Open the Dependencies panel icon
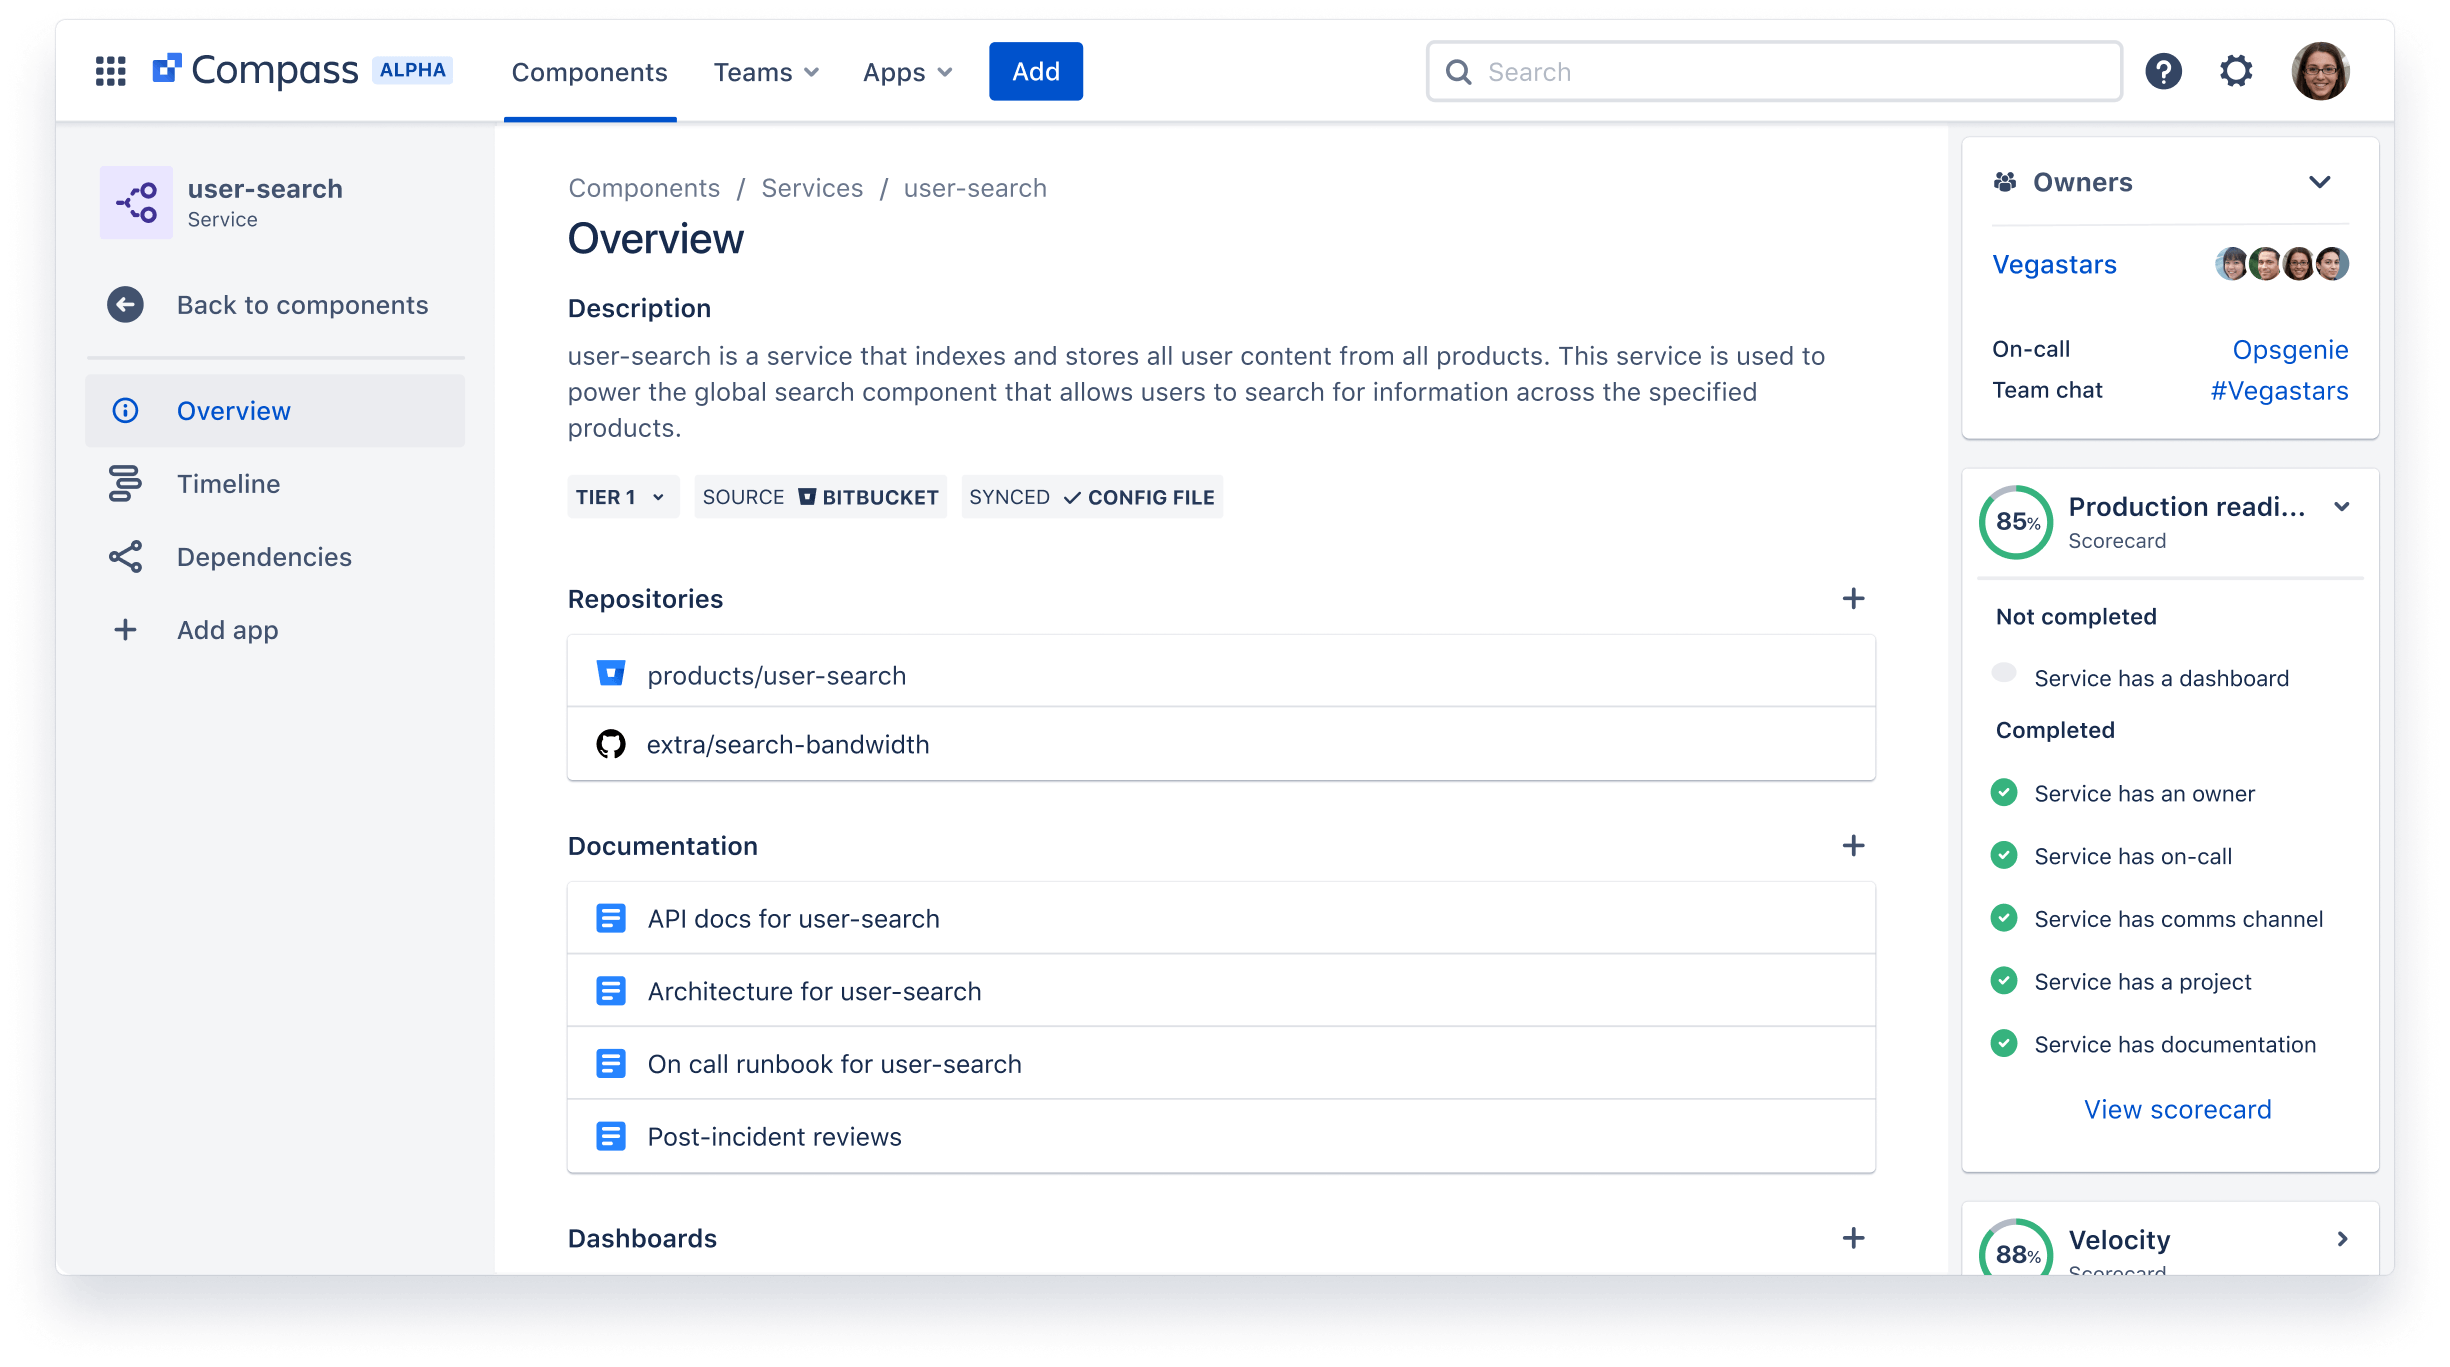Screen dimensions: 2450x1367 tap(125, 556)
